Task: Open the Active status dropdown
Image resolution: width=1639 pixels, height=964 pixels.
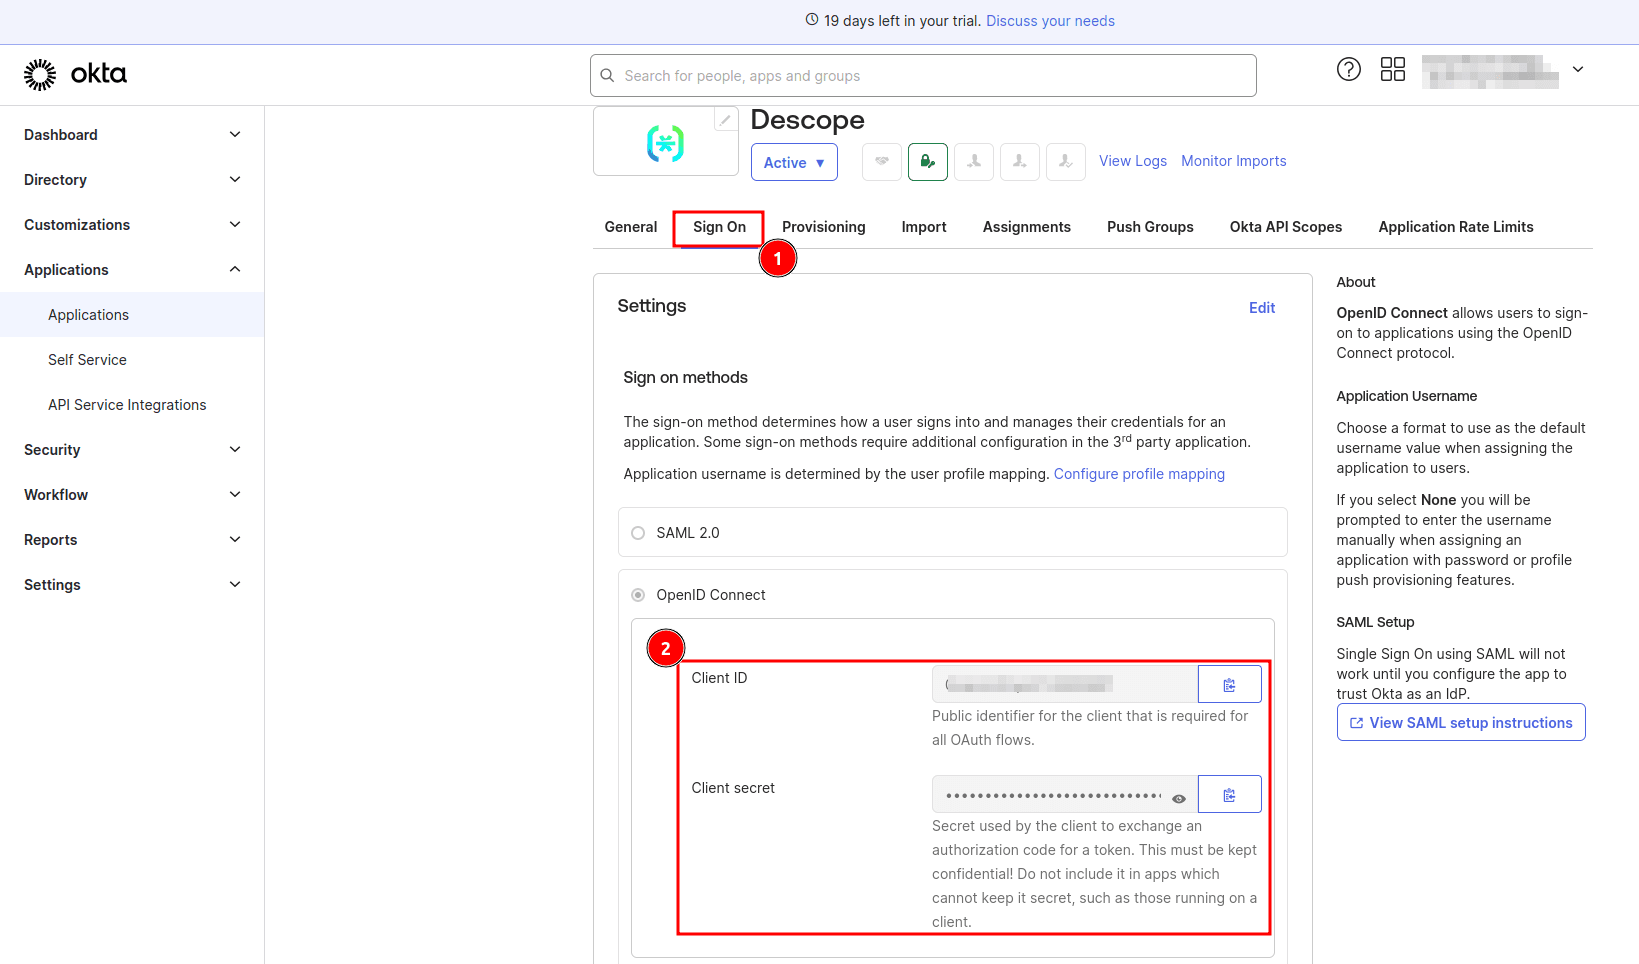Action: [794, 163]
